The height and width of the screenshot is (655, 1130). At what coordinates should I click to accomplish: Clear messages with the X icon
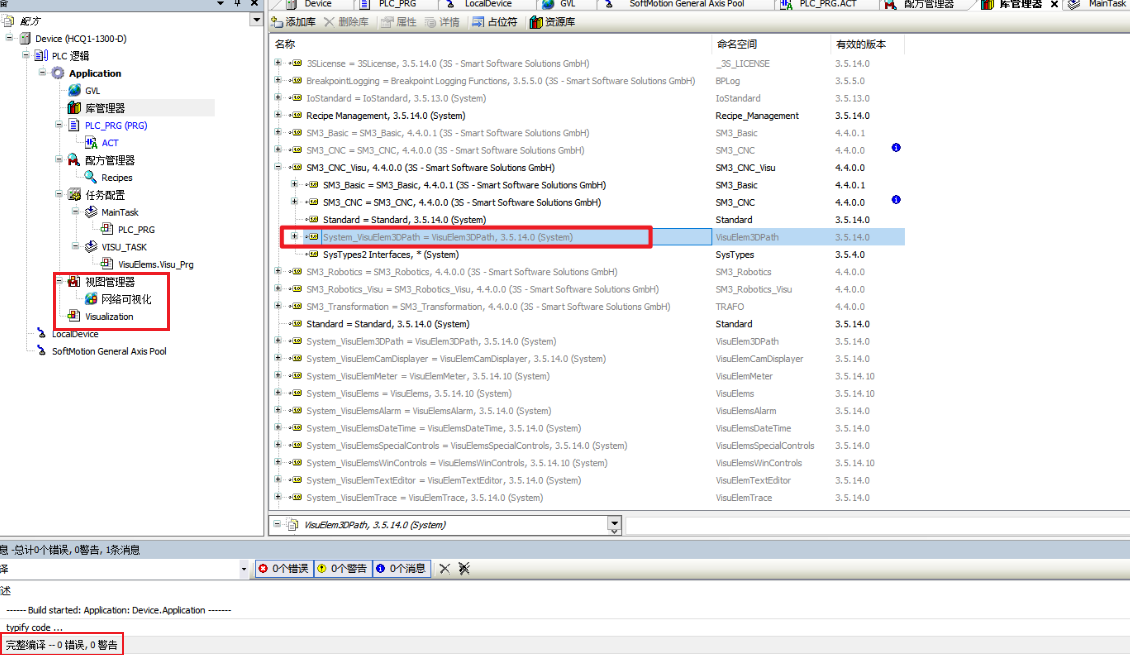pyautogui.click(x=445, y=569)
